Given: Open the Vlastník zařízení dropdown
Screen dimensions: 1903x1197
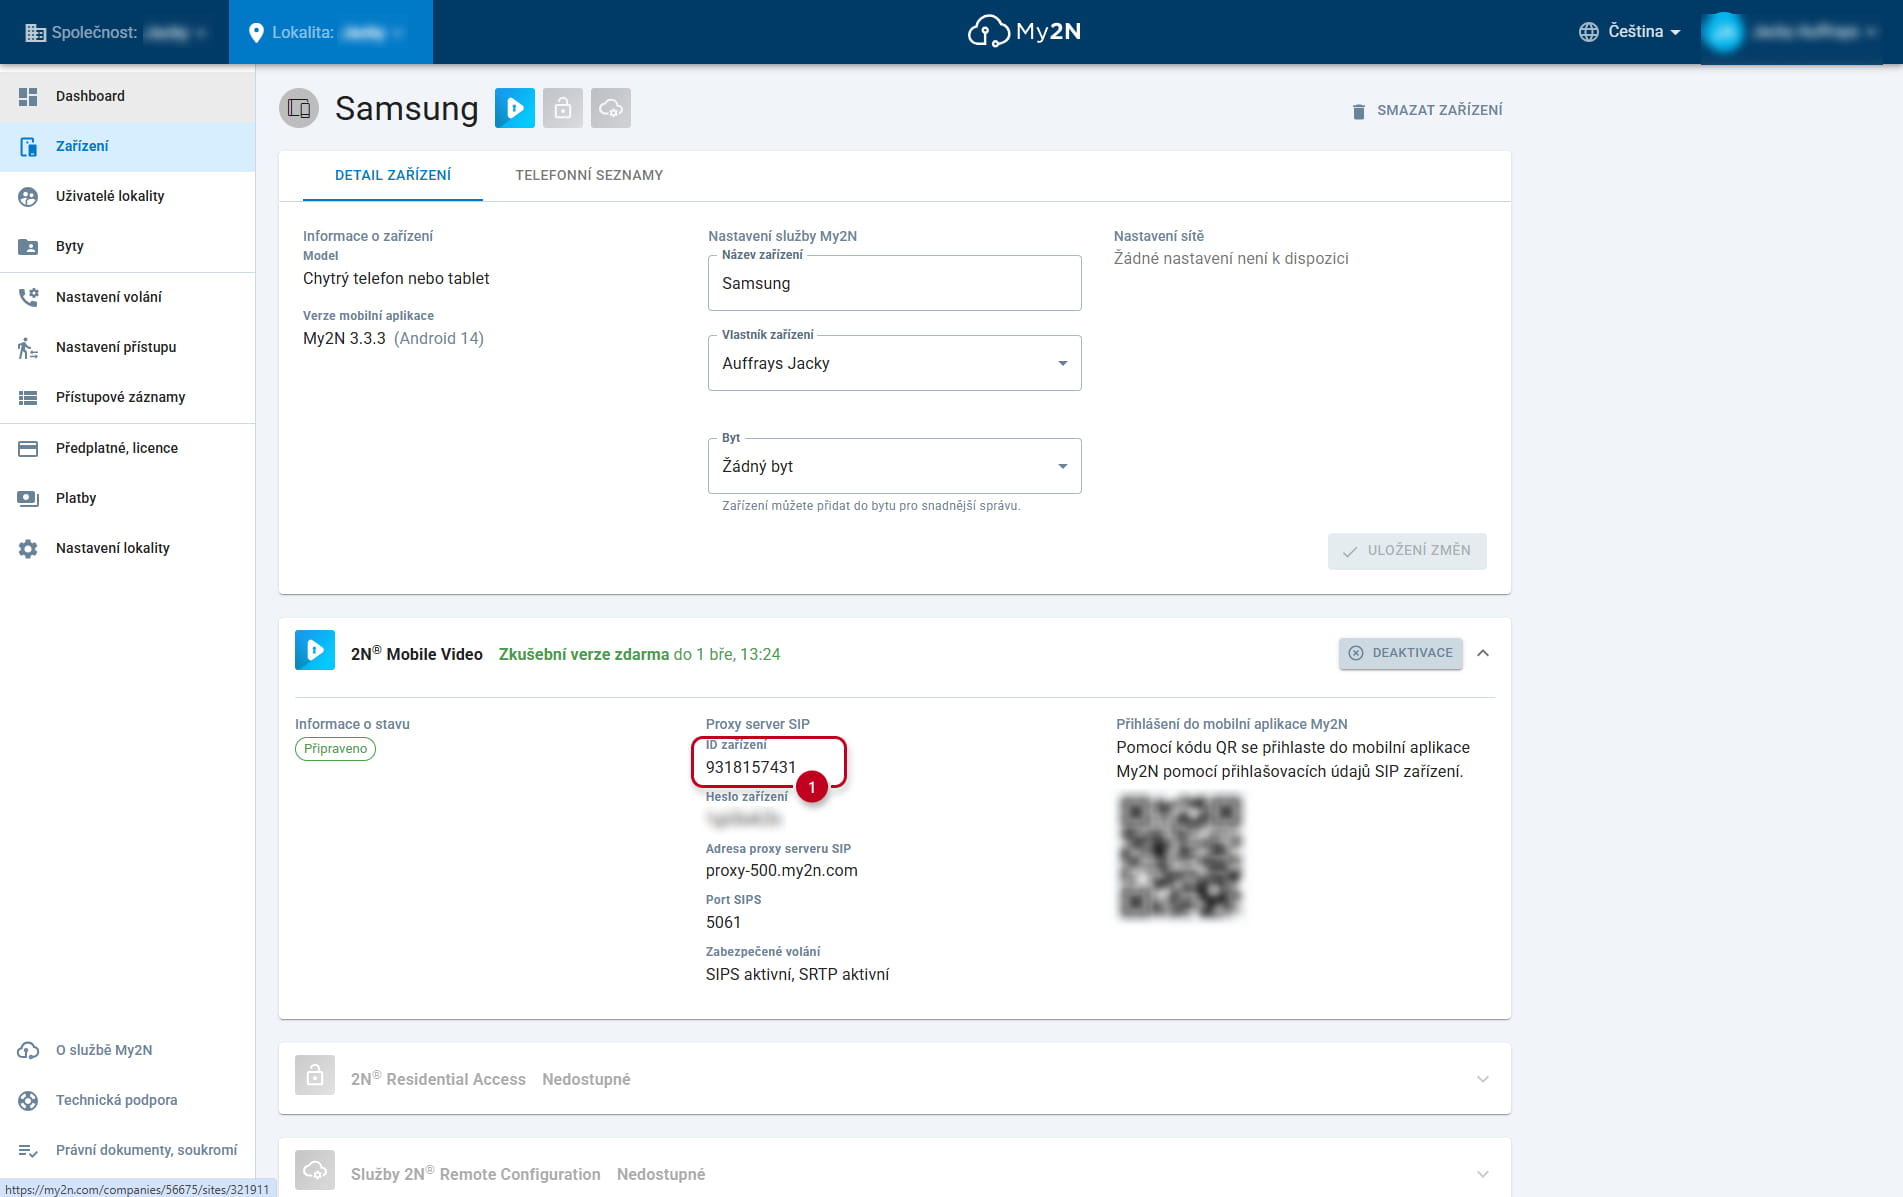Looking at the screenshot, I should pos(894,363).
